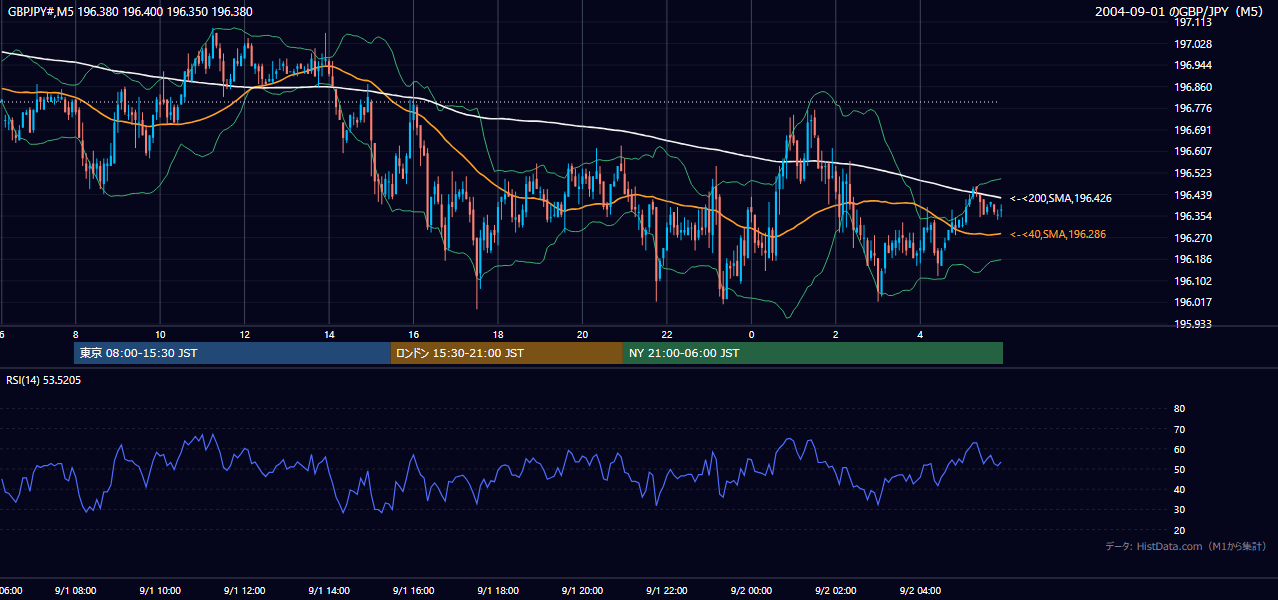Select the ロンドン 15:30-21:00 JST session bar

507,353
